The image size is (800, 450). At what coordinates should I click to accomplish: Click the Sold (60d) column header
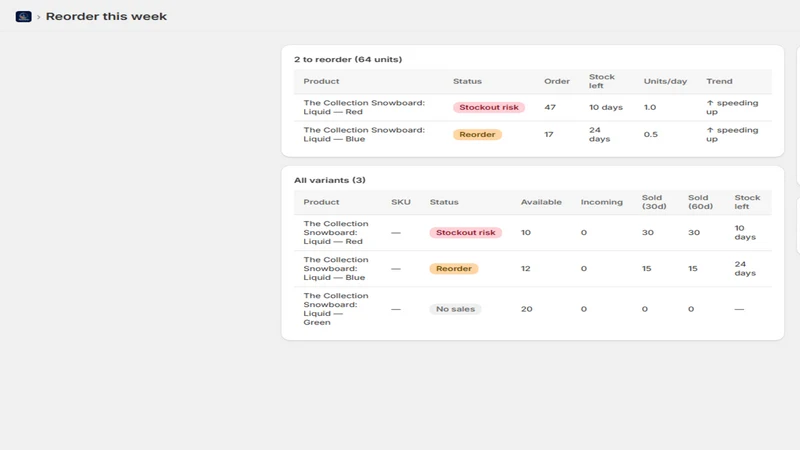[700, 202]
